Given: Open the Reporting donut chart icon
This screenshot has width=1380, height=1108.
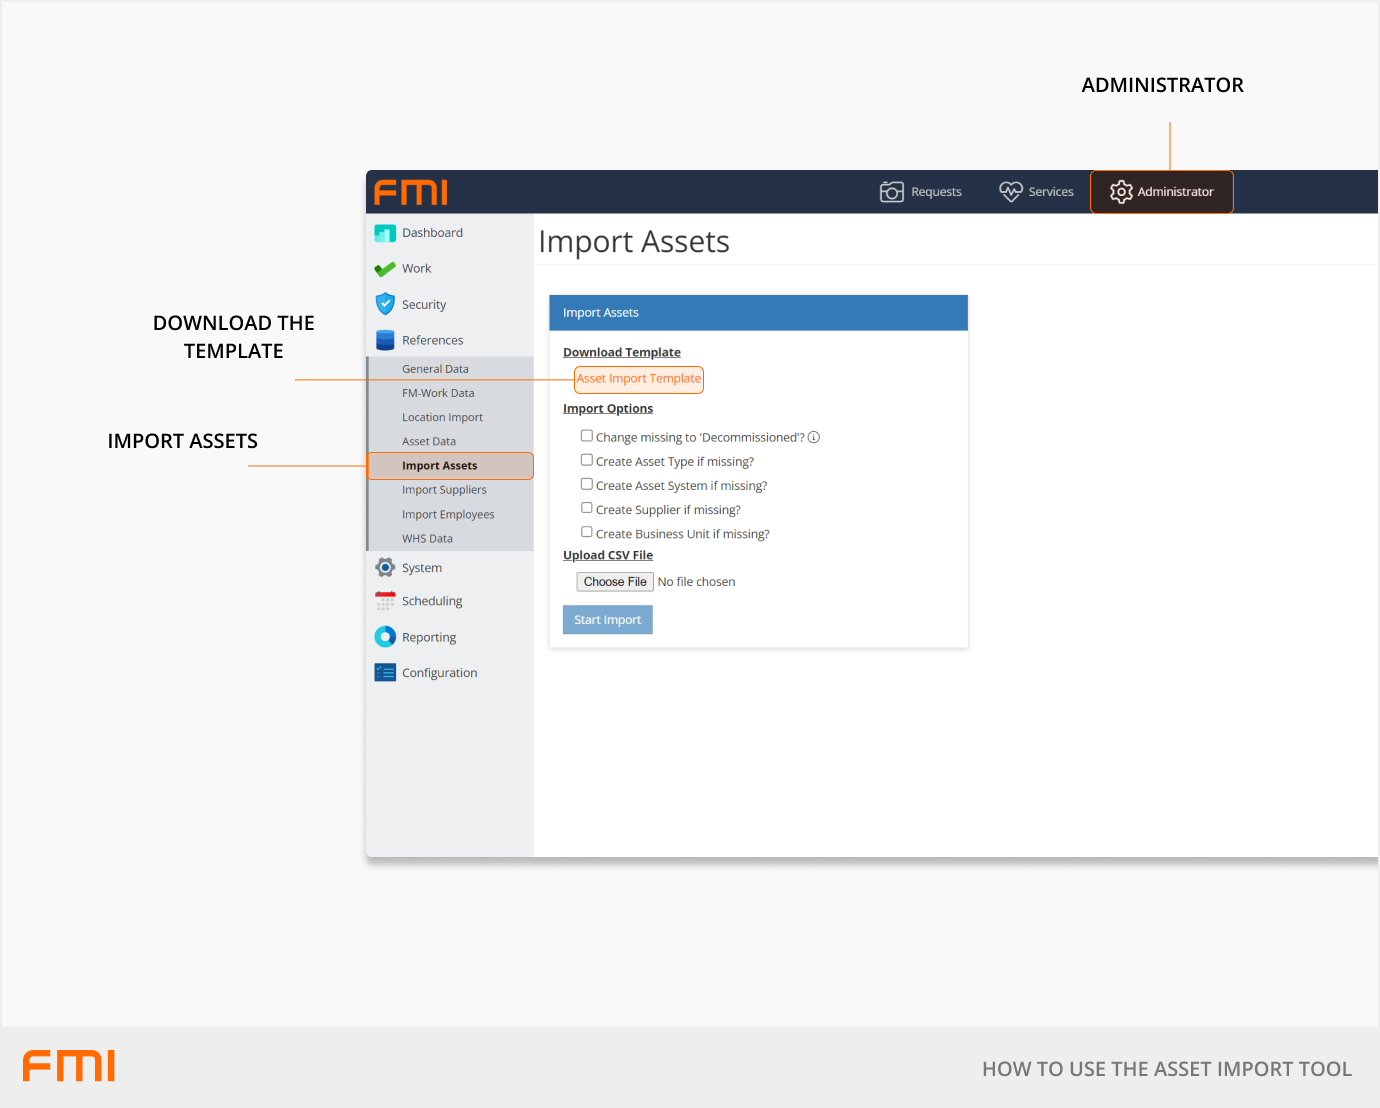Looking at the screenshot, I should (x=385, y=637).
